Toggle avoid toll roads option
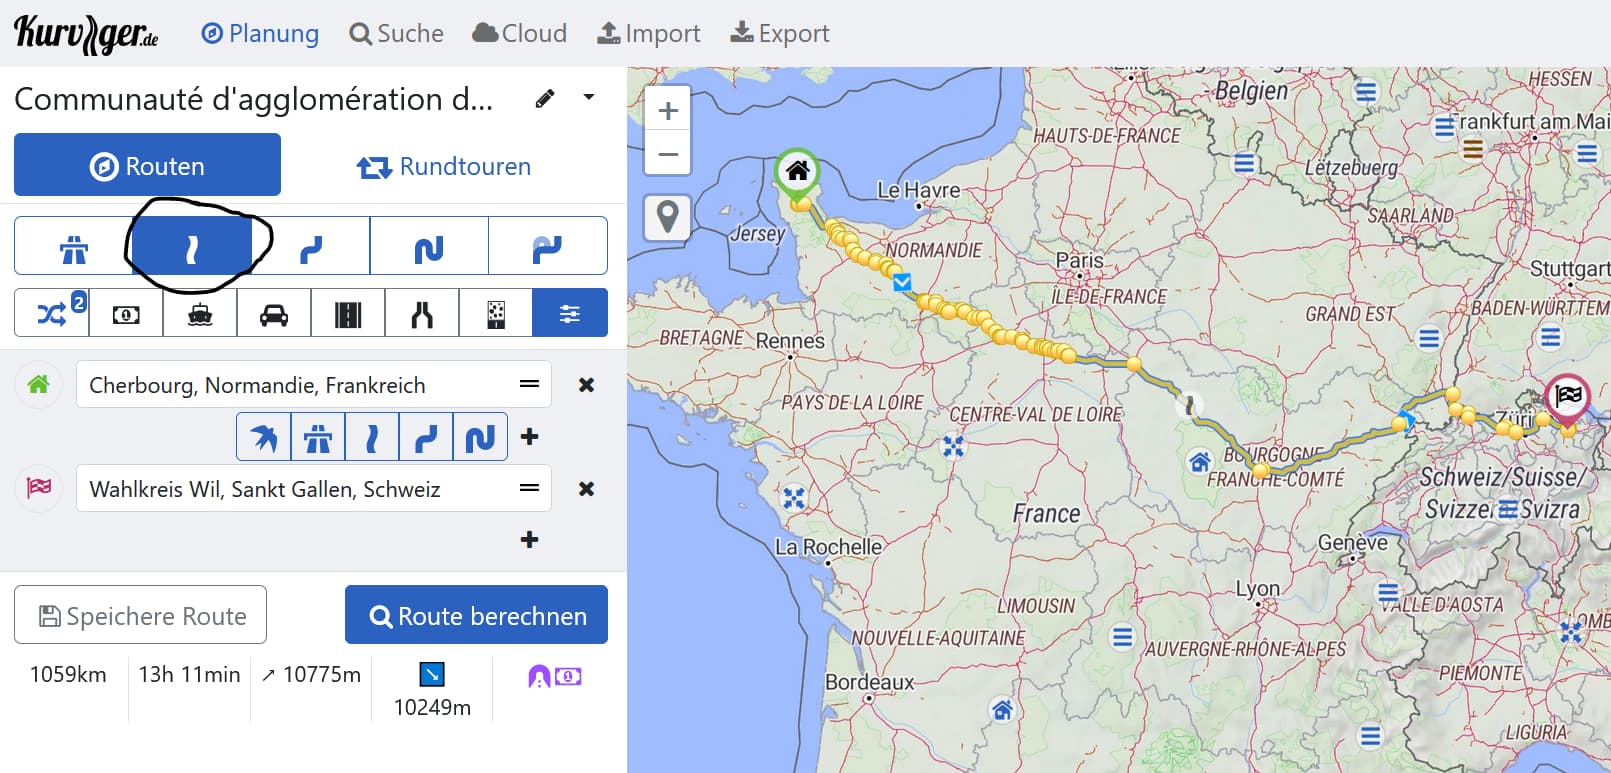1611x773 pixels. coord(126,314)
